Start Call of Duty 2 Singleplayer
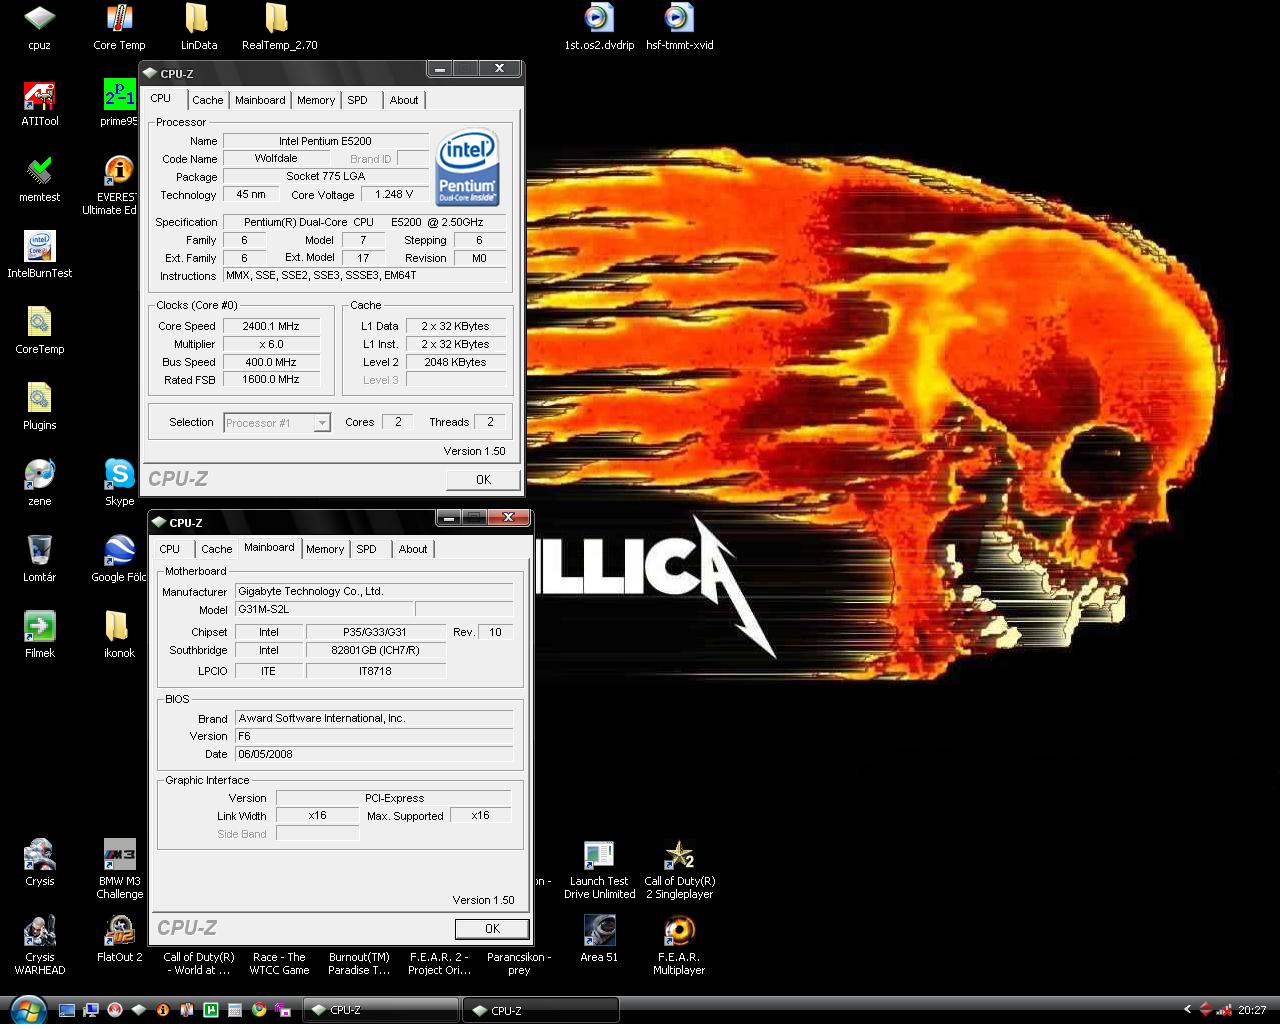 (x=679, y=870)
